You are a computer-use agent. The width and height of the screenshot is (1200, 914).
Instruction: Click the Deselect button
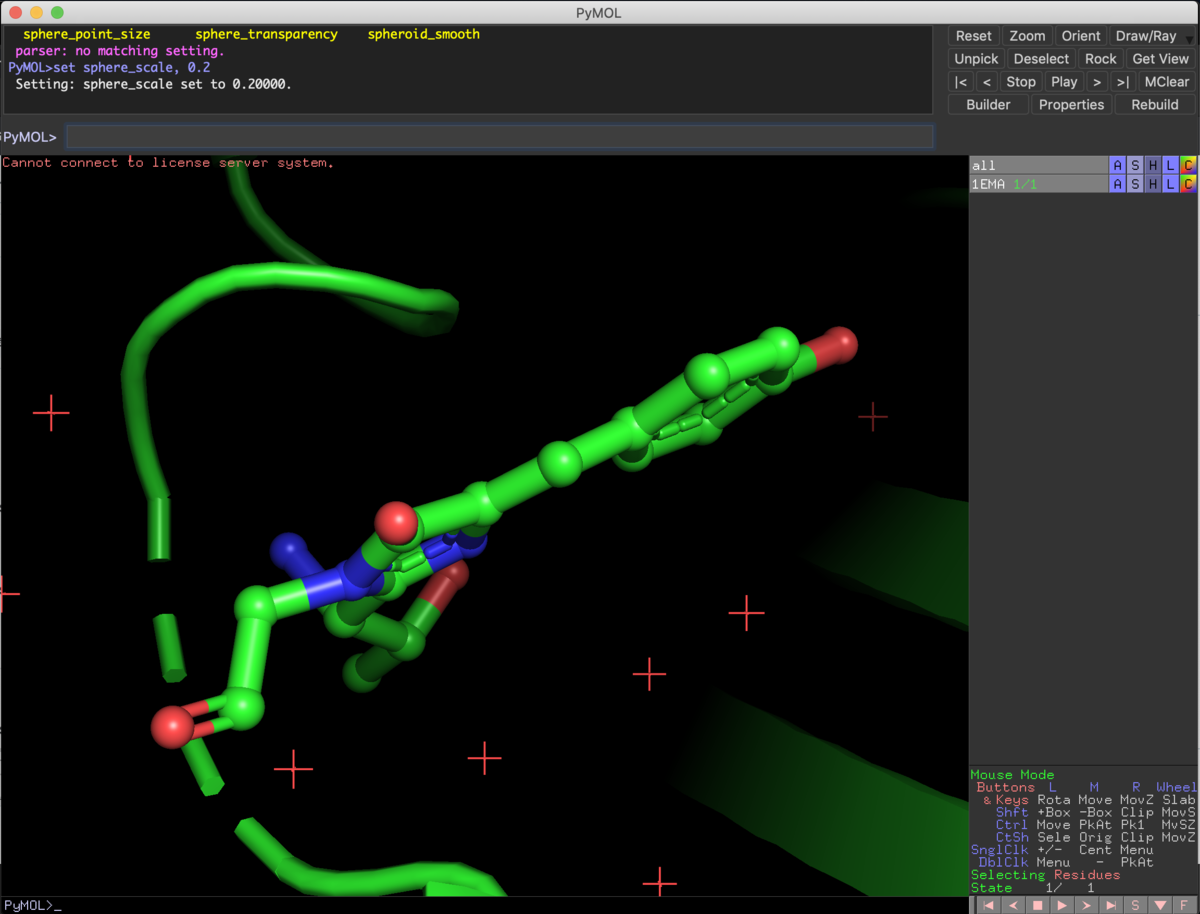click(x=1041, y=59)
